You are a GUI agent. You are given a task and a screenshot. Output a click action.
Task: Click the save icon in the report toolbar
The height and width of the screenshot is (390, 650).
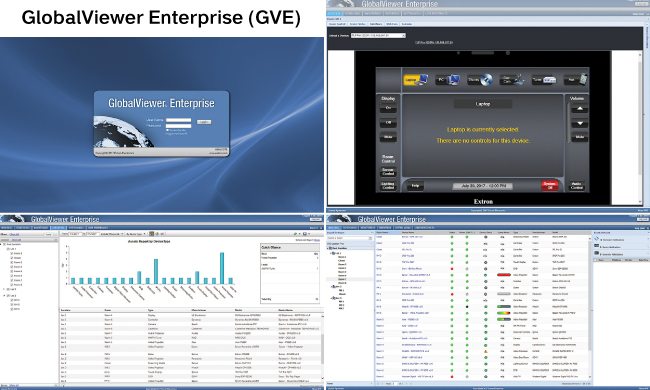(305, 234)
